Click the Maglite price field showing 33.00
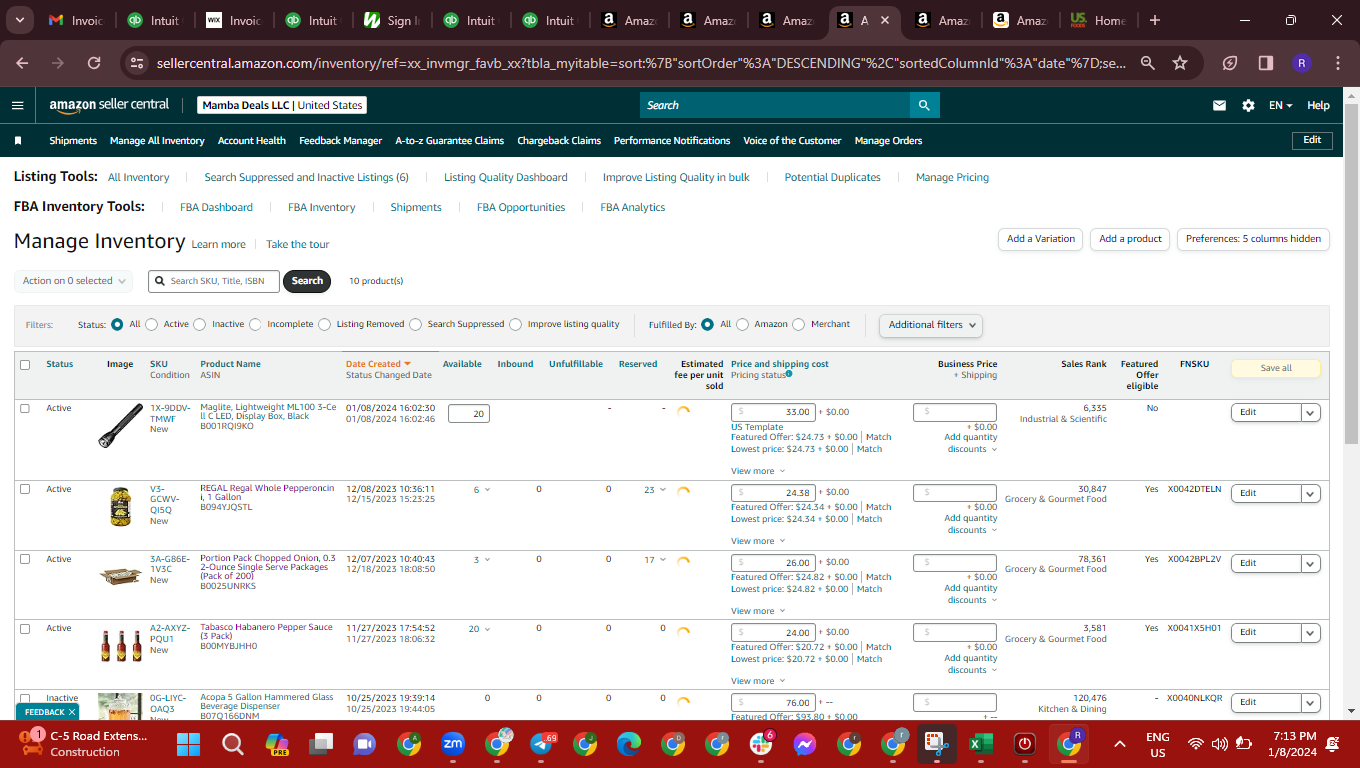Image resolution: width=1360 pixels, height=768 pixels. 773,412
